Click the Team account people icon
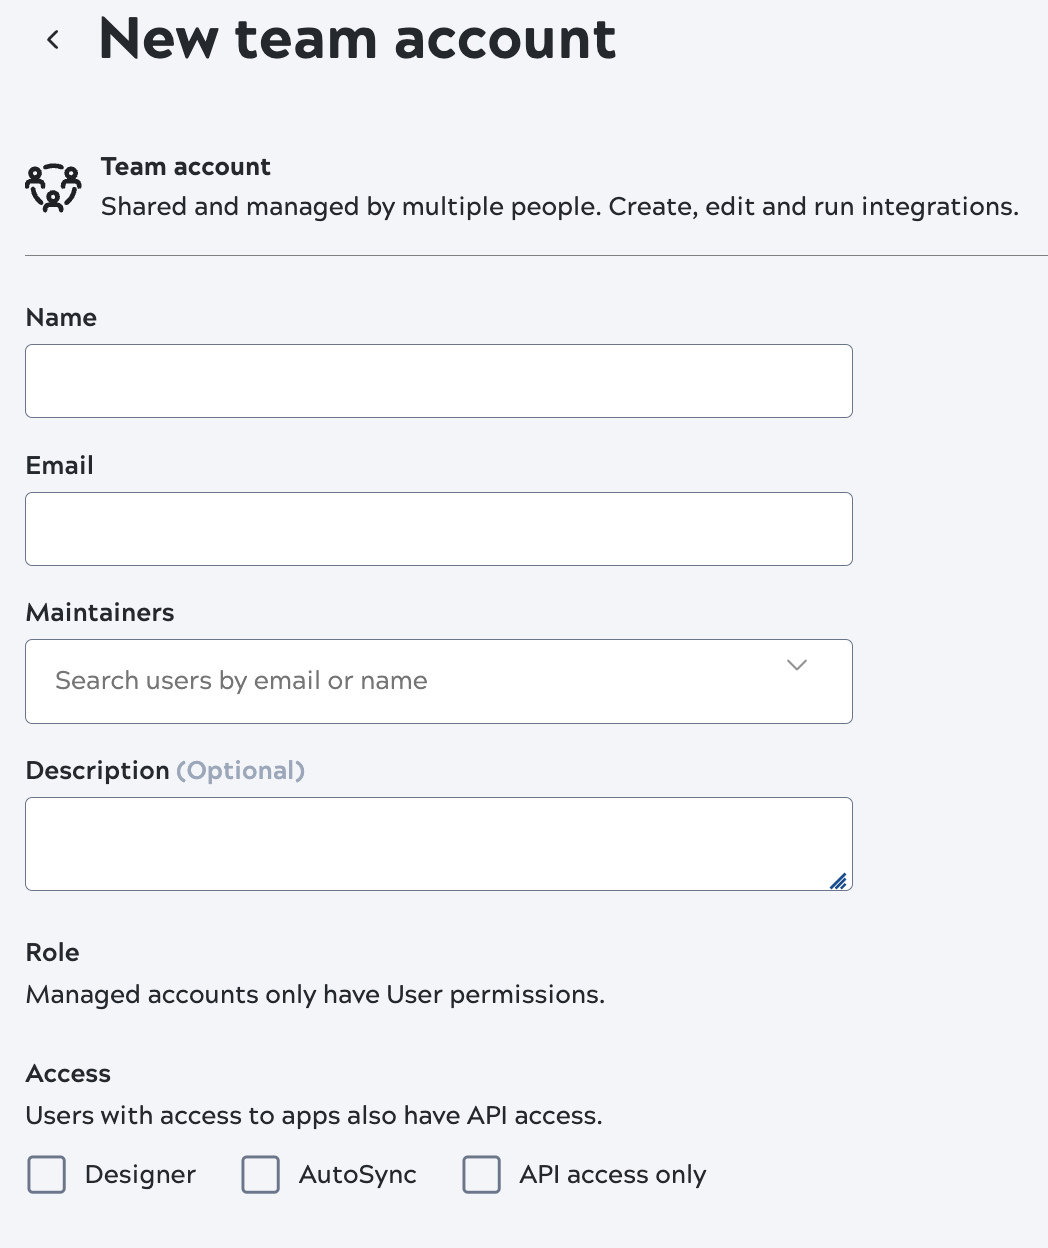 pyautogui.click(x=52, y=186)
